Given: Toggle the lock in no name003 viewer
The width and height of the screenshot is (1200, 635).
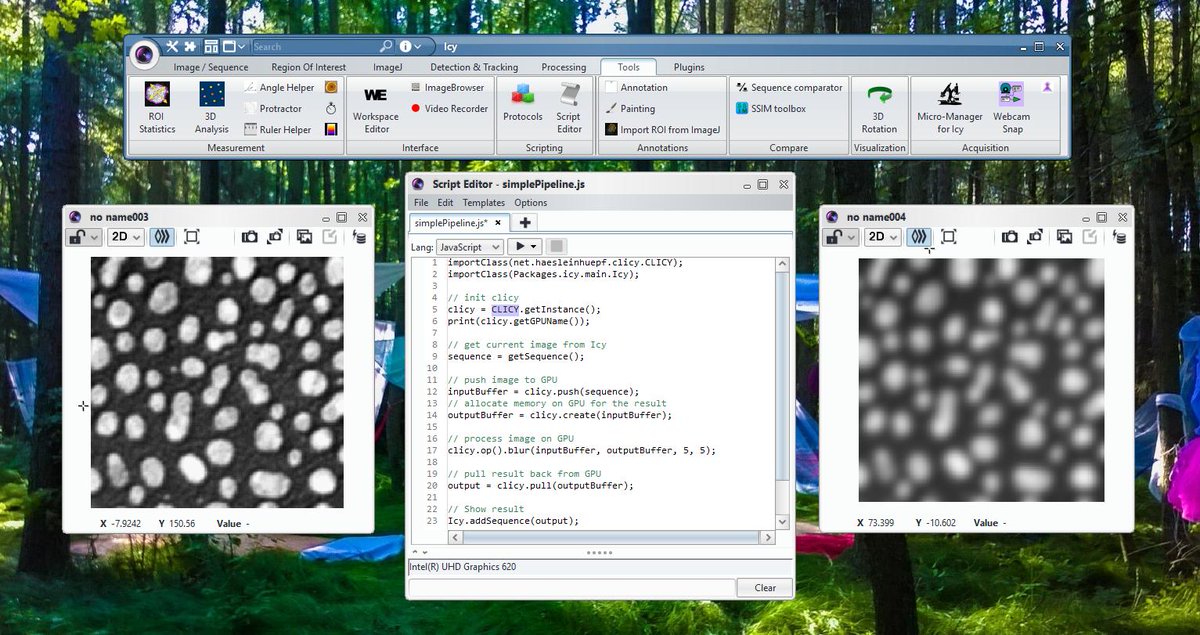Looking at the screenshot, I should (x=84, y=237).
